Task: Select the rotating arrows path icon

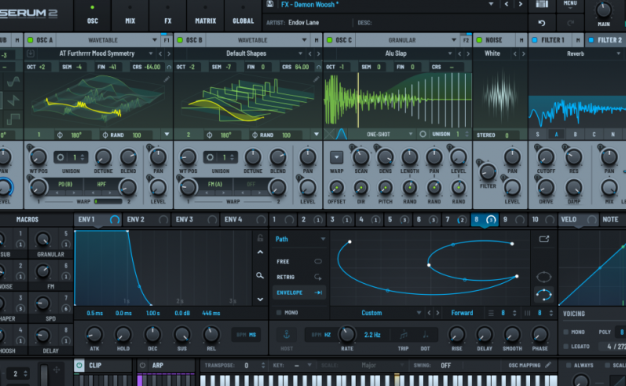Action: 544,295
